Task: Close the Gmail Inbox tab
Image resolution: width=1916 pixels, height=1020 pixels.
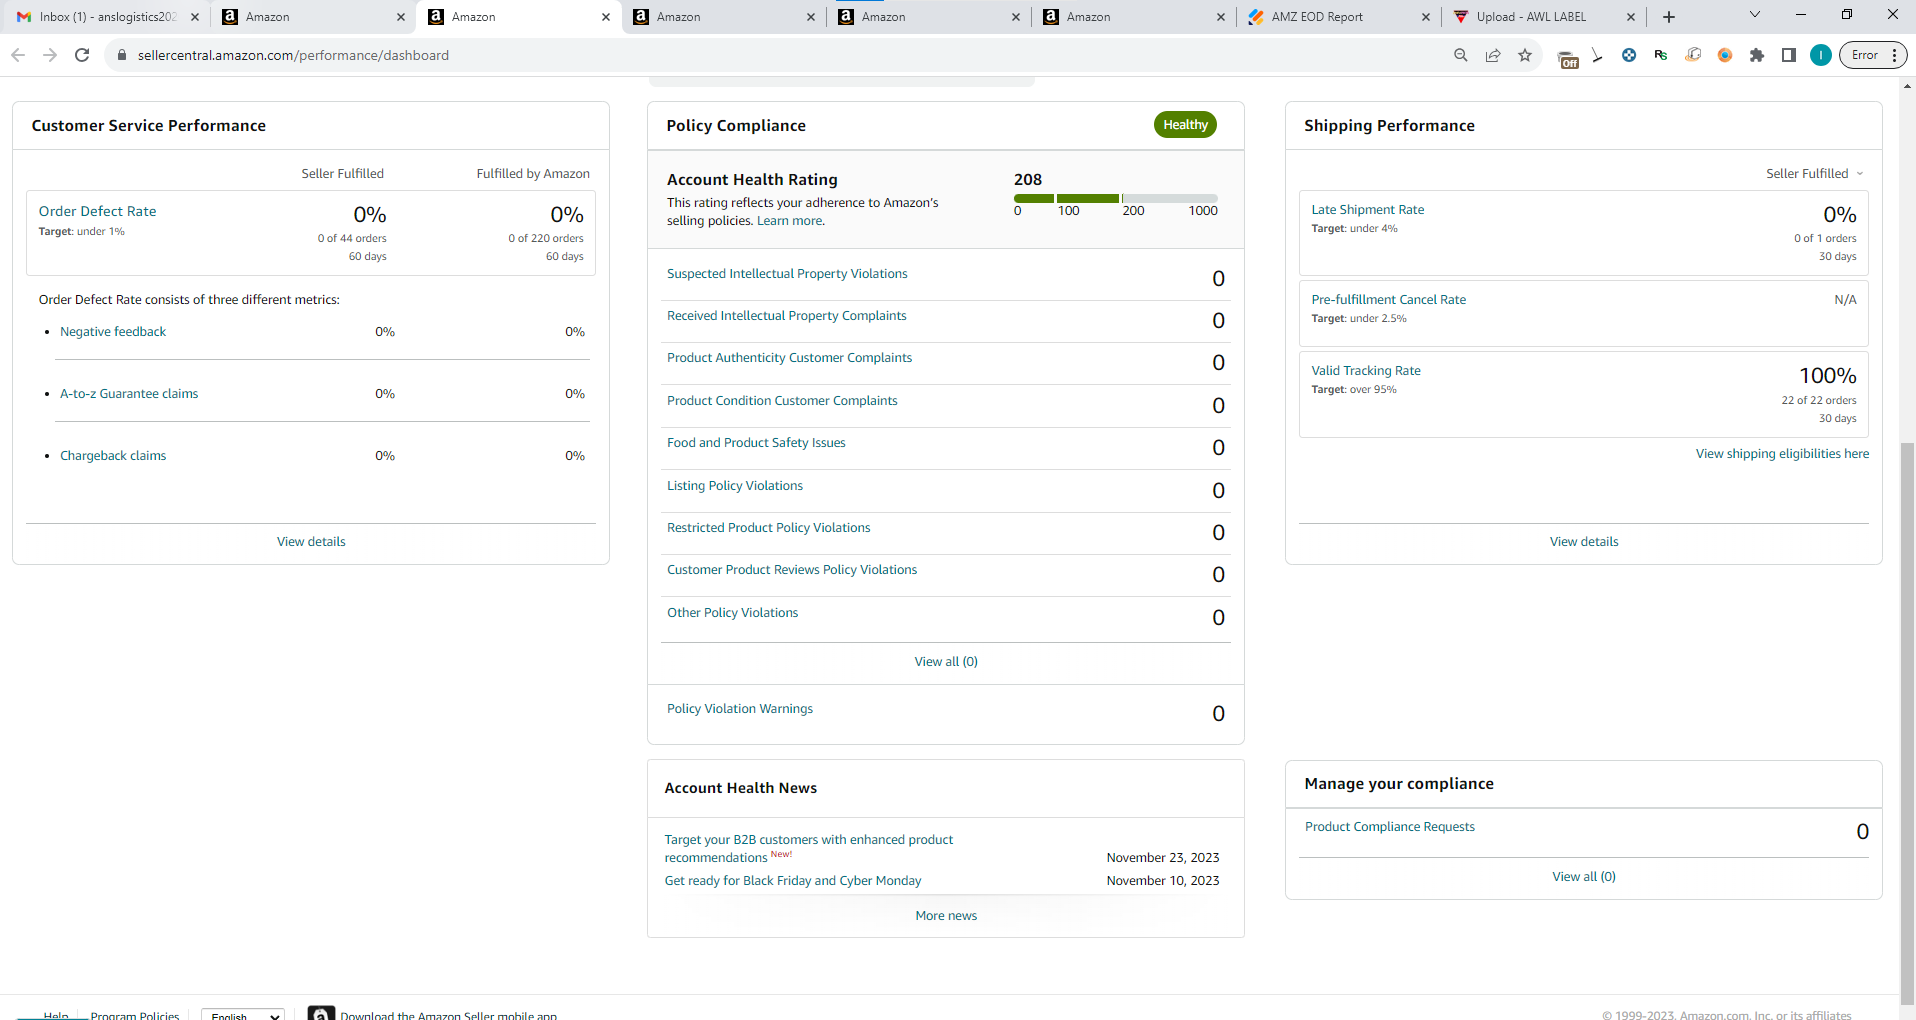Action: [195, 17]
